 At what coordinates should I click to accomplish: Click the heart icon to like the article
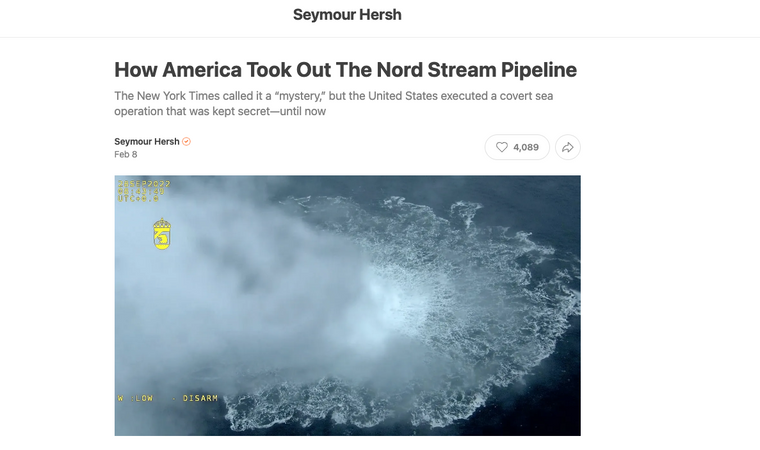click(502, 147)
